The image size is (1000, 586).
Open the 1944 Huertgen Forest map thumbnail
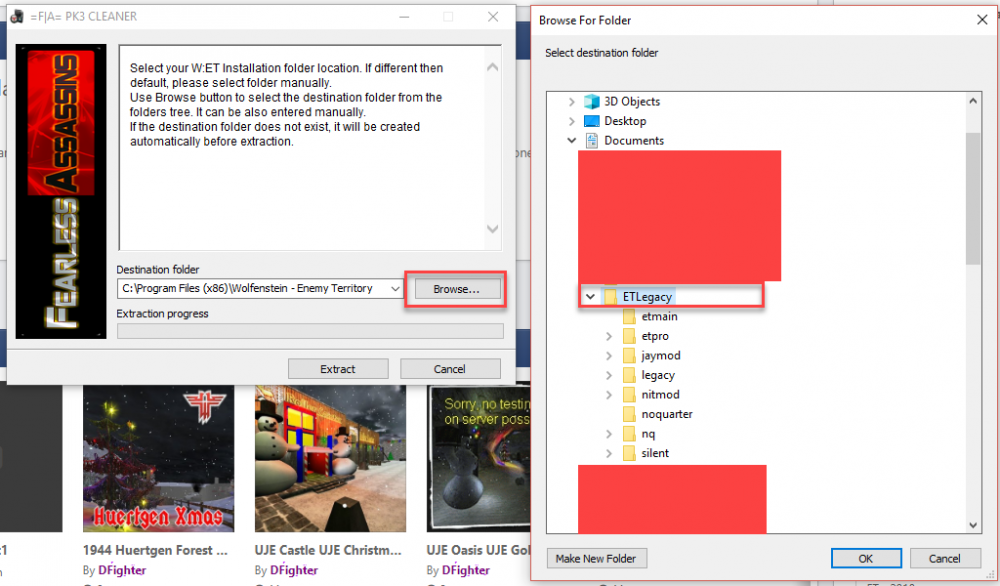[x=158, y=458]
